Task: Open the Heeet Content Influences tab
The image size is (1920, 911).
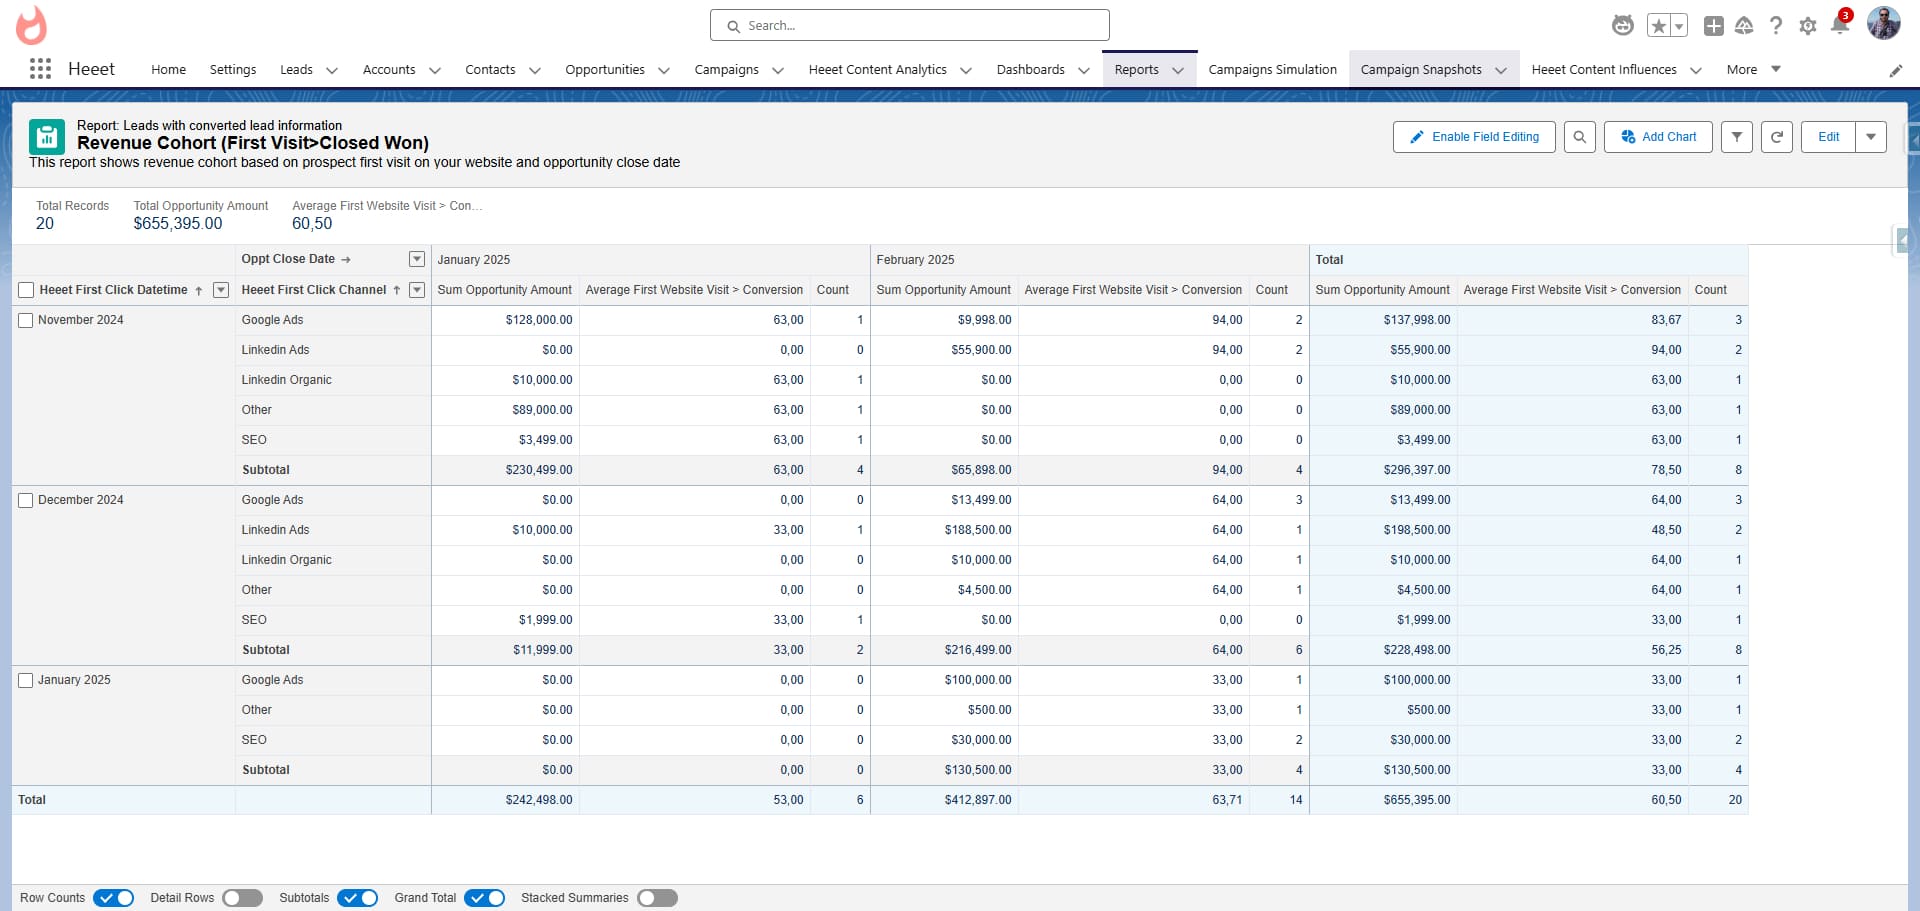Action: pos(1604,69)
